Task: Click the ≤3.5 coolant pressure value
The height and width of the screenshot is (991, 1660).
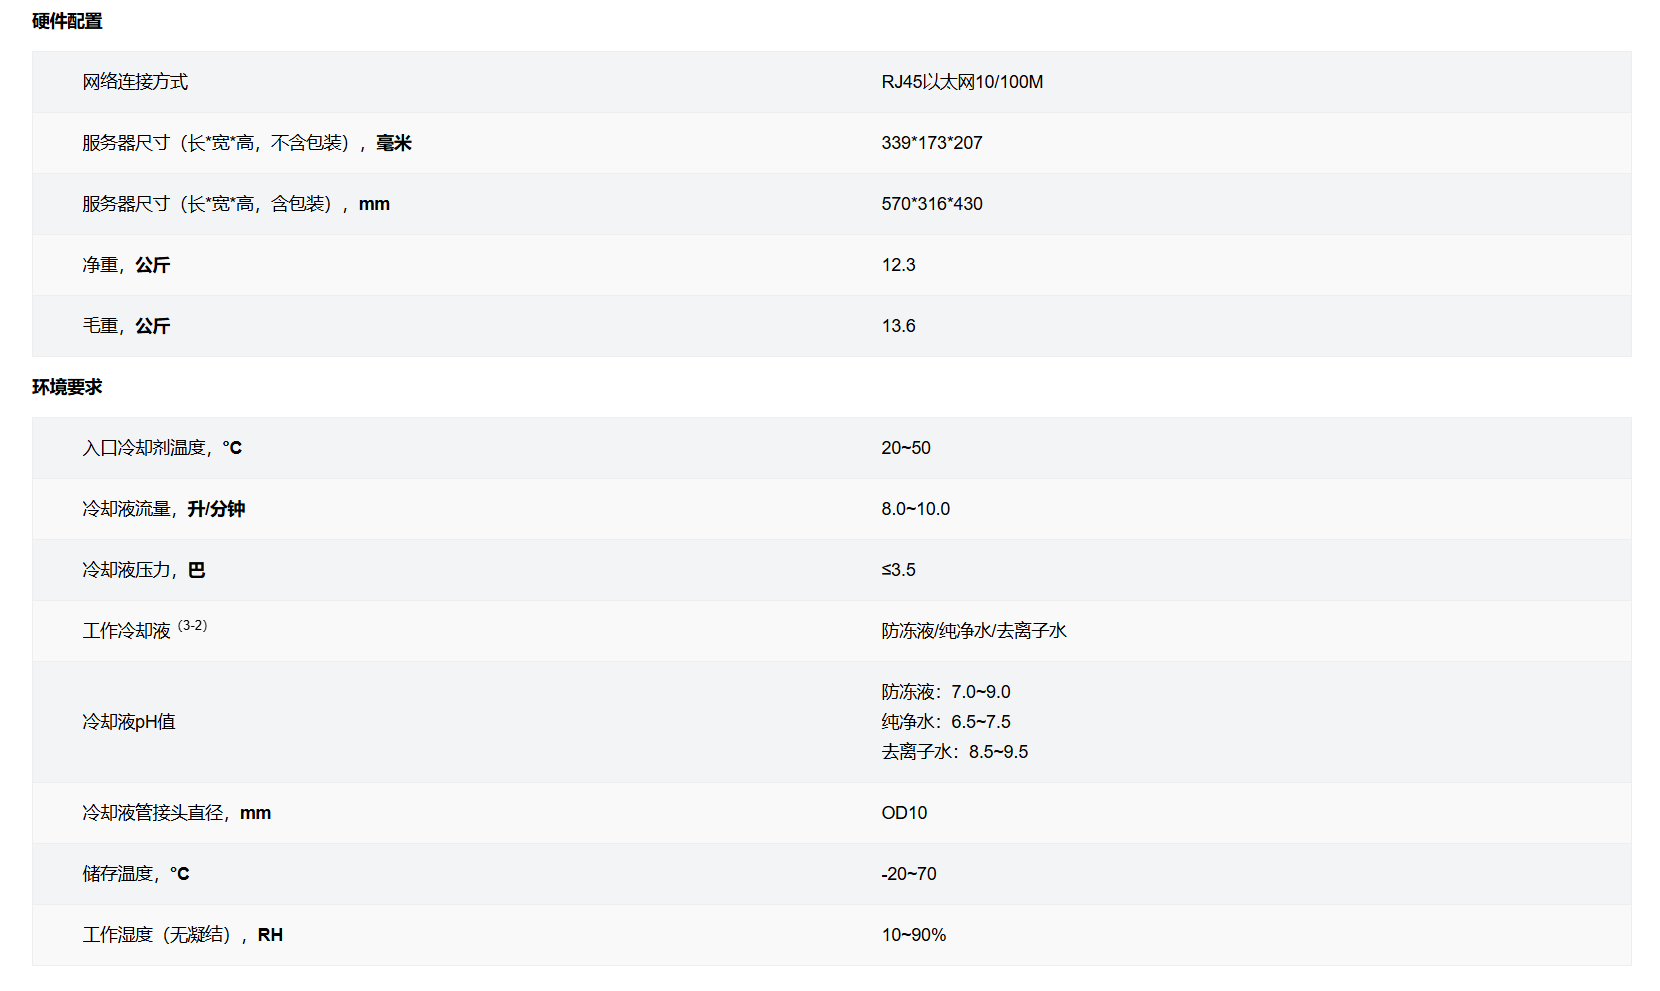Action: coord(898,570)
